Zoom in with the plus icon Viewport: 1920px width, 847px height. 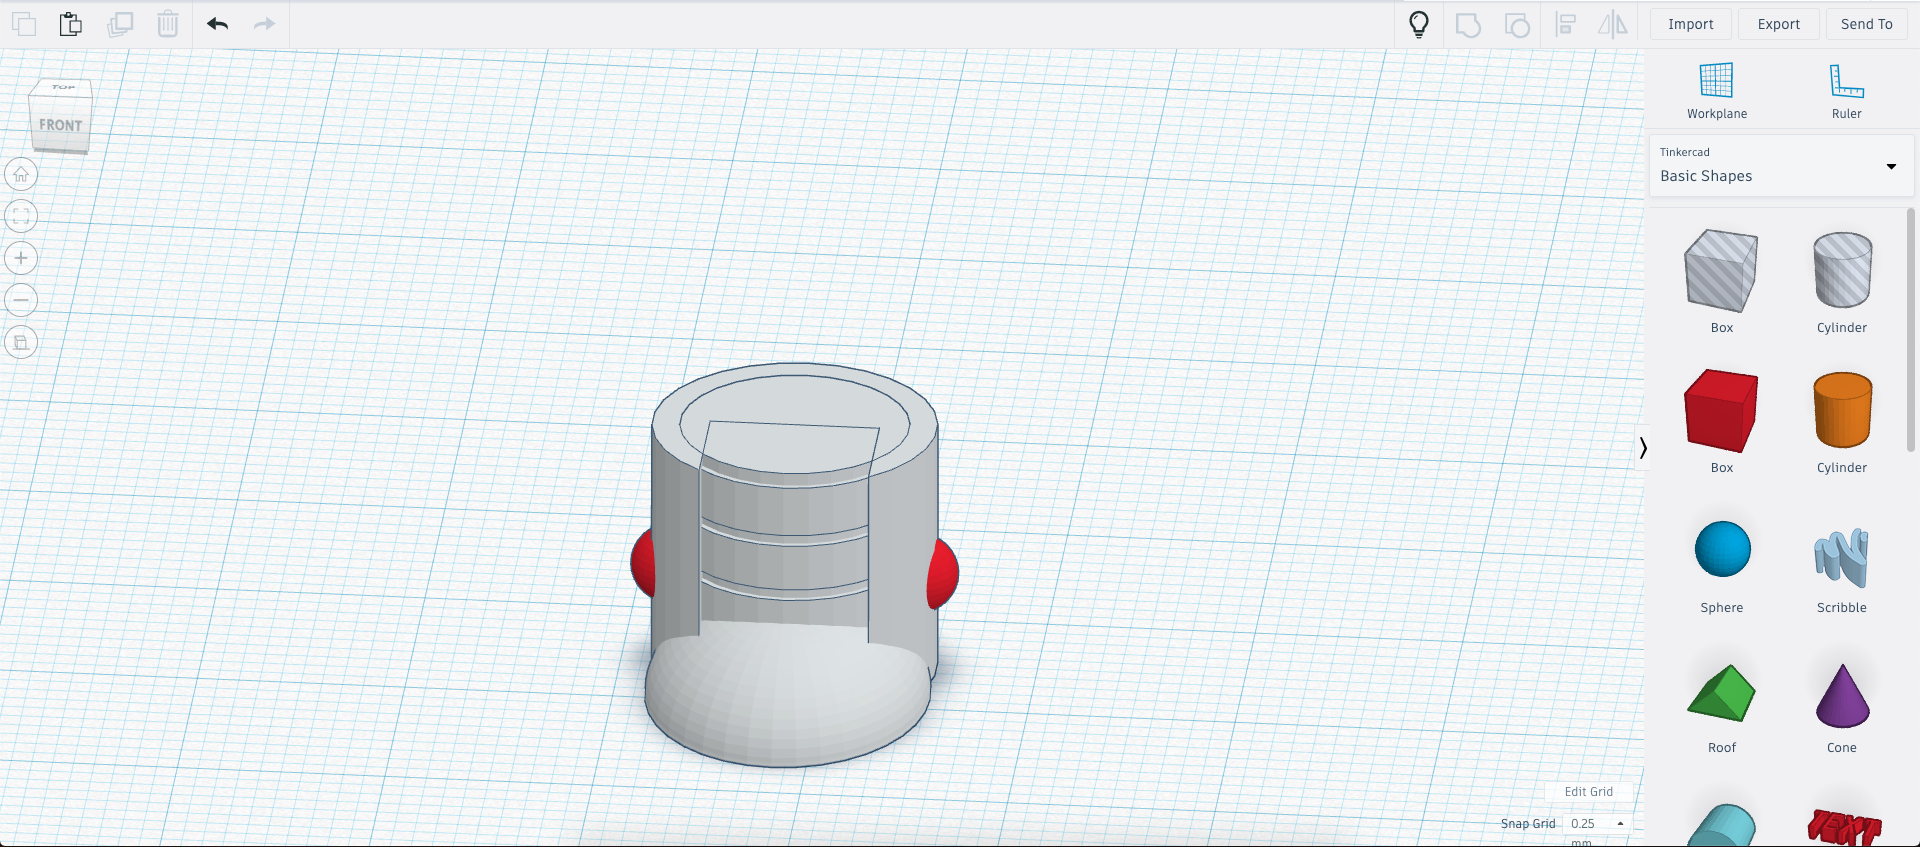point(21,258)
